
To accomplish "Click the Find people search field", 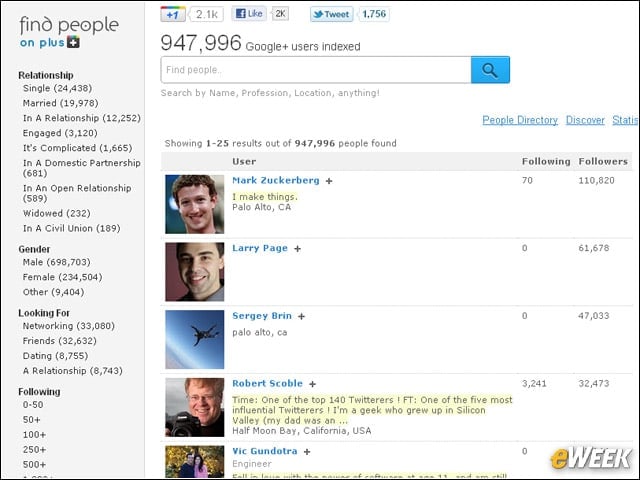I will coord(316,70).
